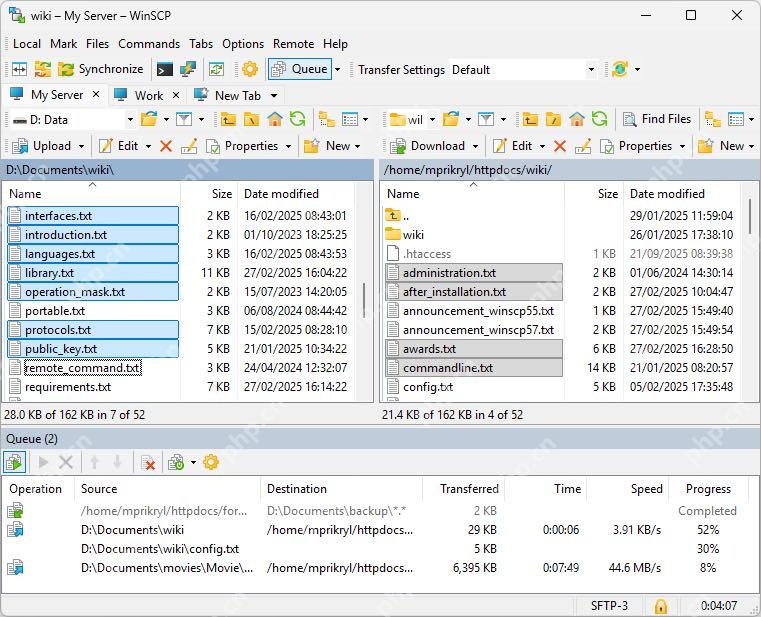Image resolution: width=761 pixels, height=617 pixels.
Task: Sort remote panel by Date modified header
Action: pos(681,194)
